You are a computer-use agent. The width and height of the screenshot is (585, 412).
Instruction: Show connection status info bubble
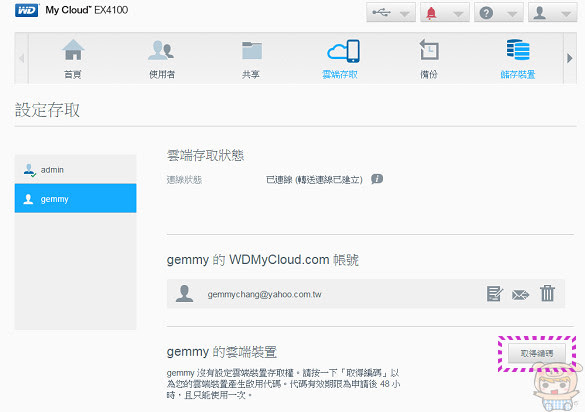(x=377, y=179)
